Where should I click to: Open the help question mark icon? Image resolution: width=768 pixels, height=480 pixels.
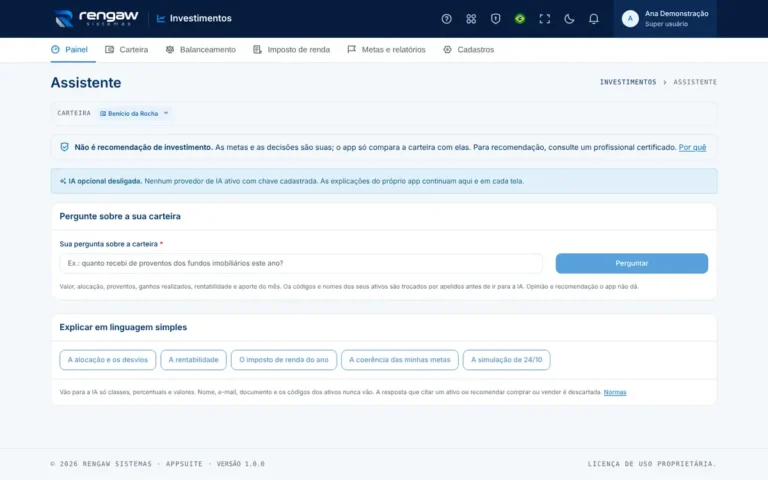[446, 19]
